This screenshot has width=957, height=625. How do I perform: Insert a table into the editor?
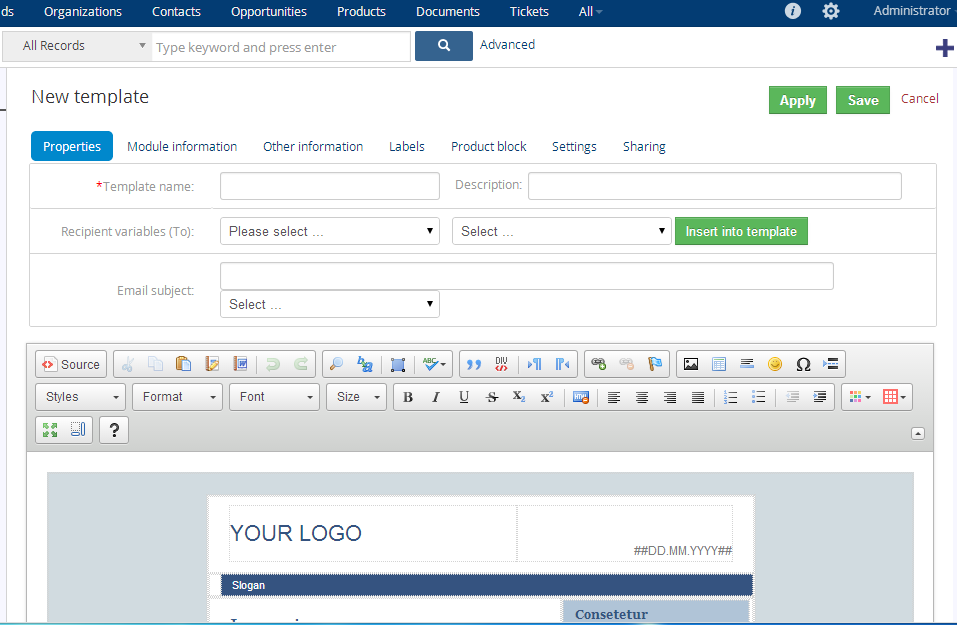719,364
